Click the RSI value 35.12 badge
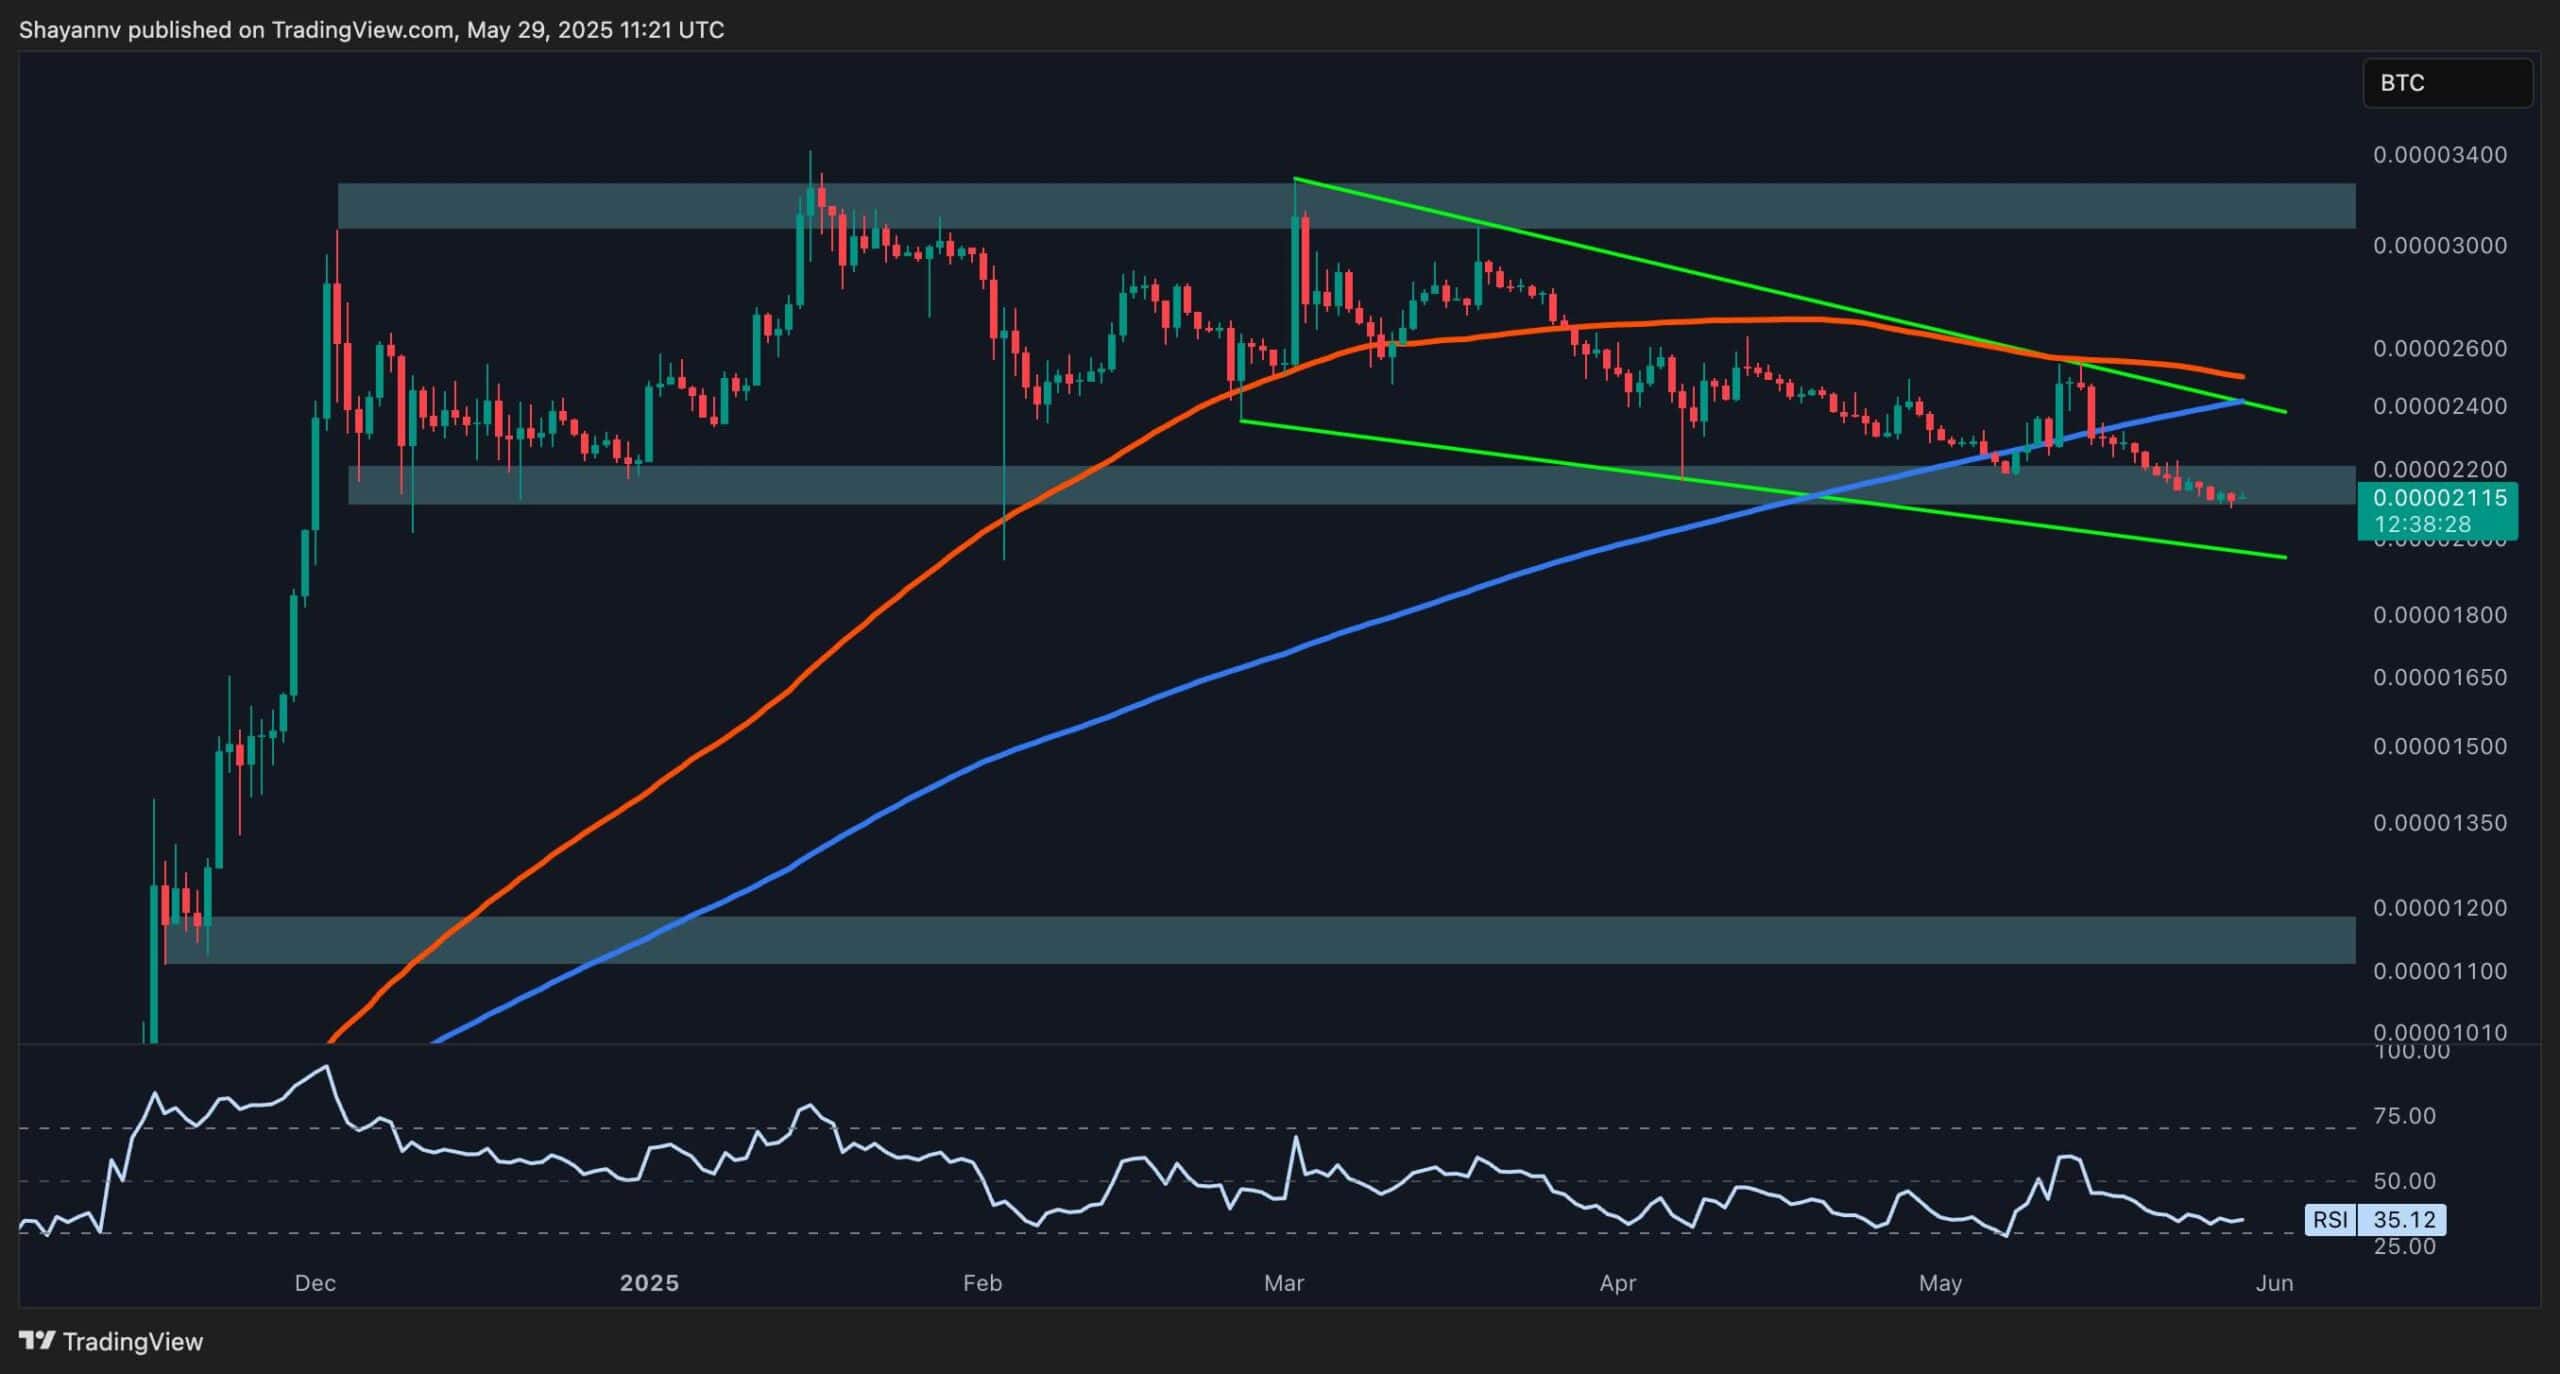Screen dimensions: 2560x1374 (x=2403, y=1219)
